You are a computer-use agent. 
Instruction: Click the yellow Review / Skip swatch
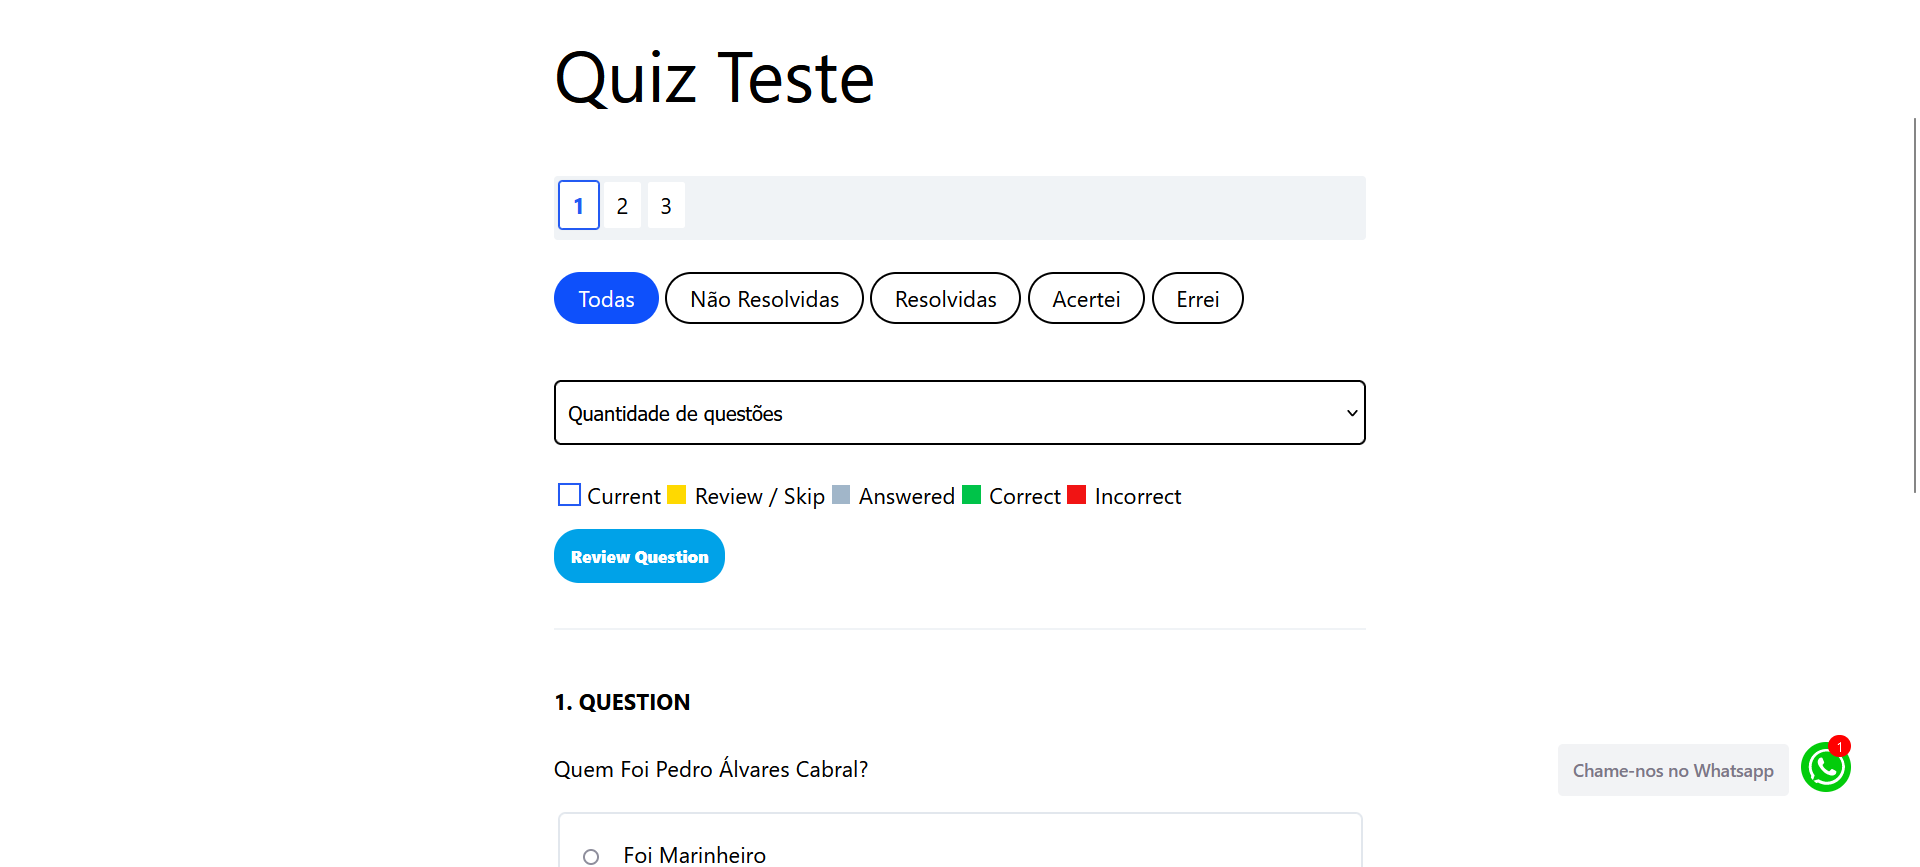tap(677, 495)
